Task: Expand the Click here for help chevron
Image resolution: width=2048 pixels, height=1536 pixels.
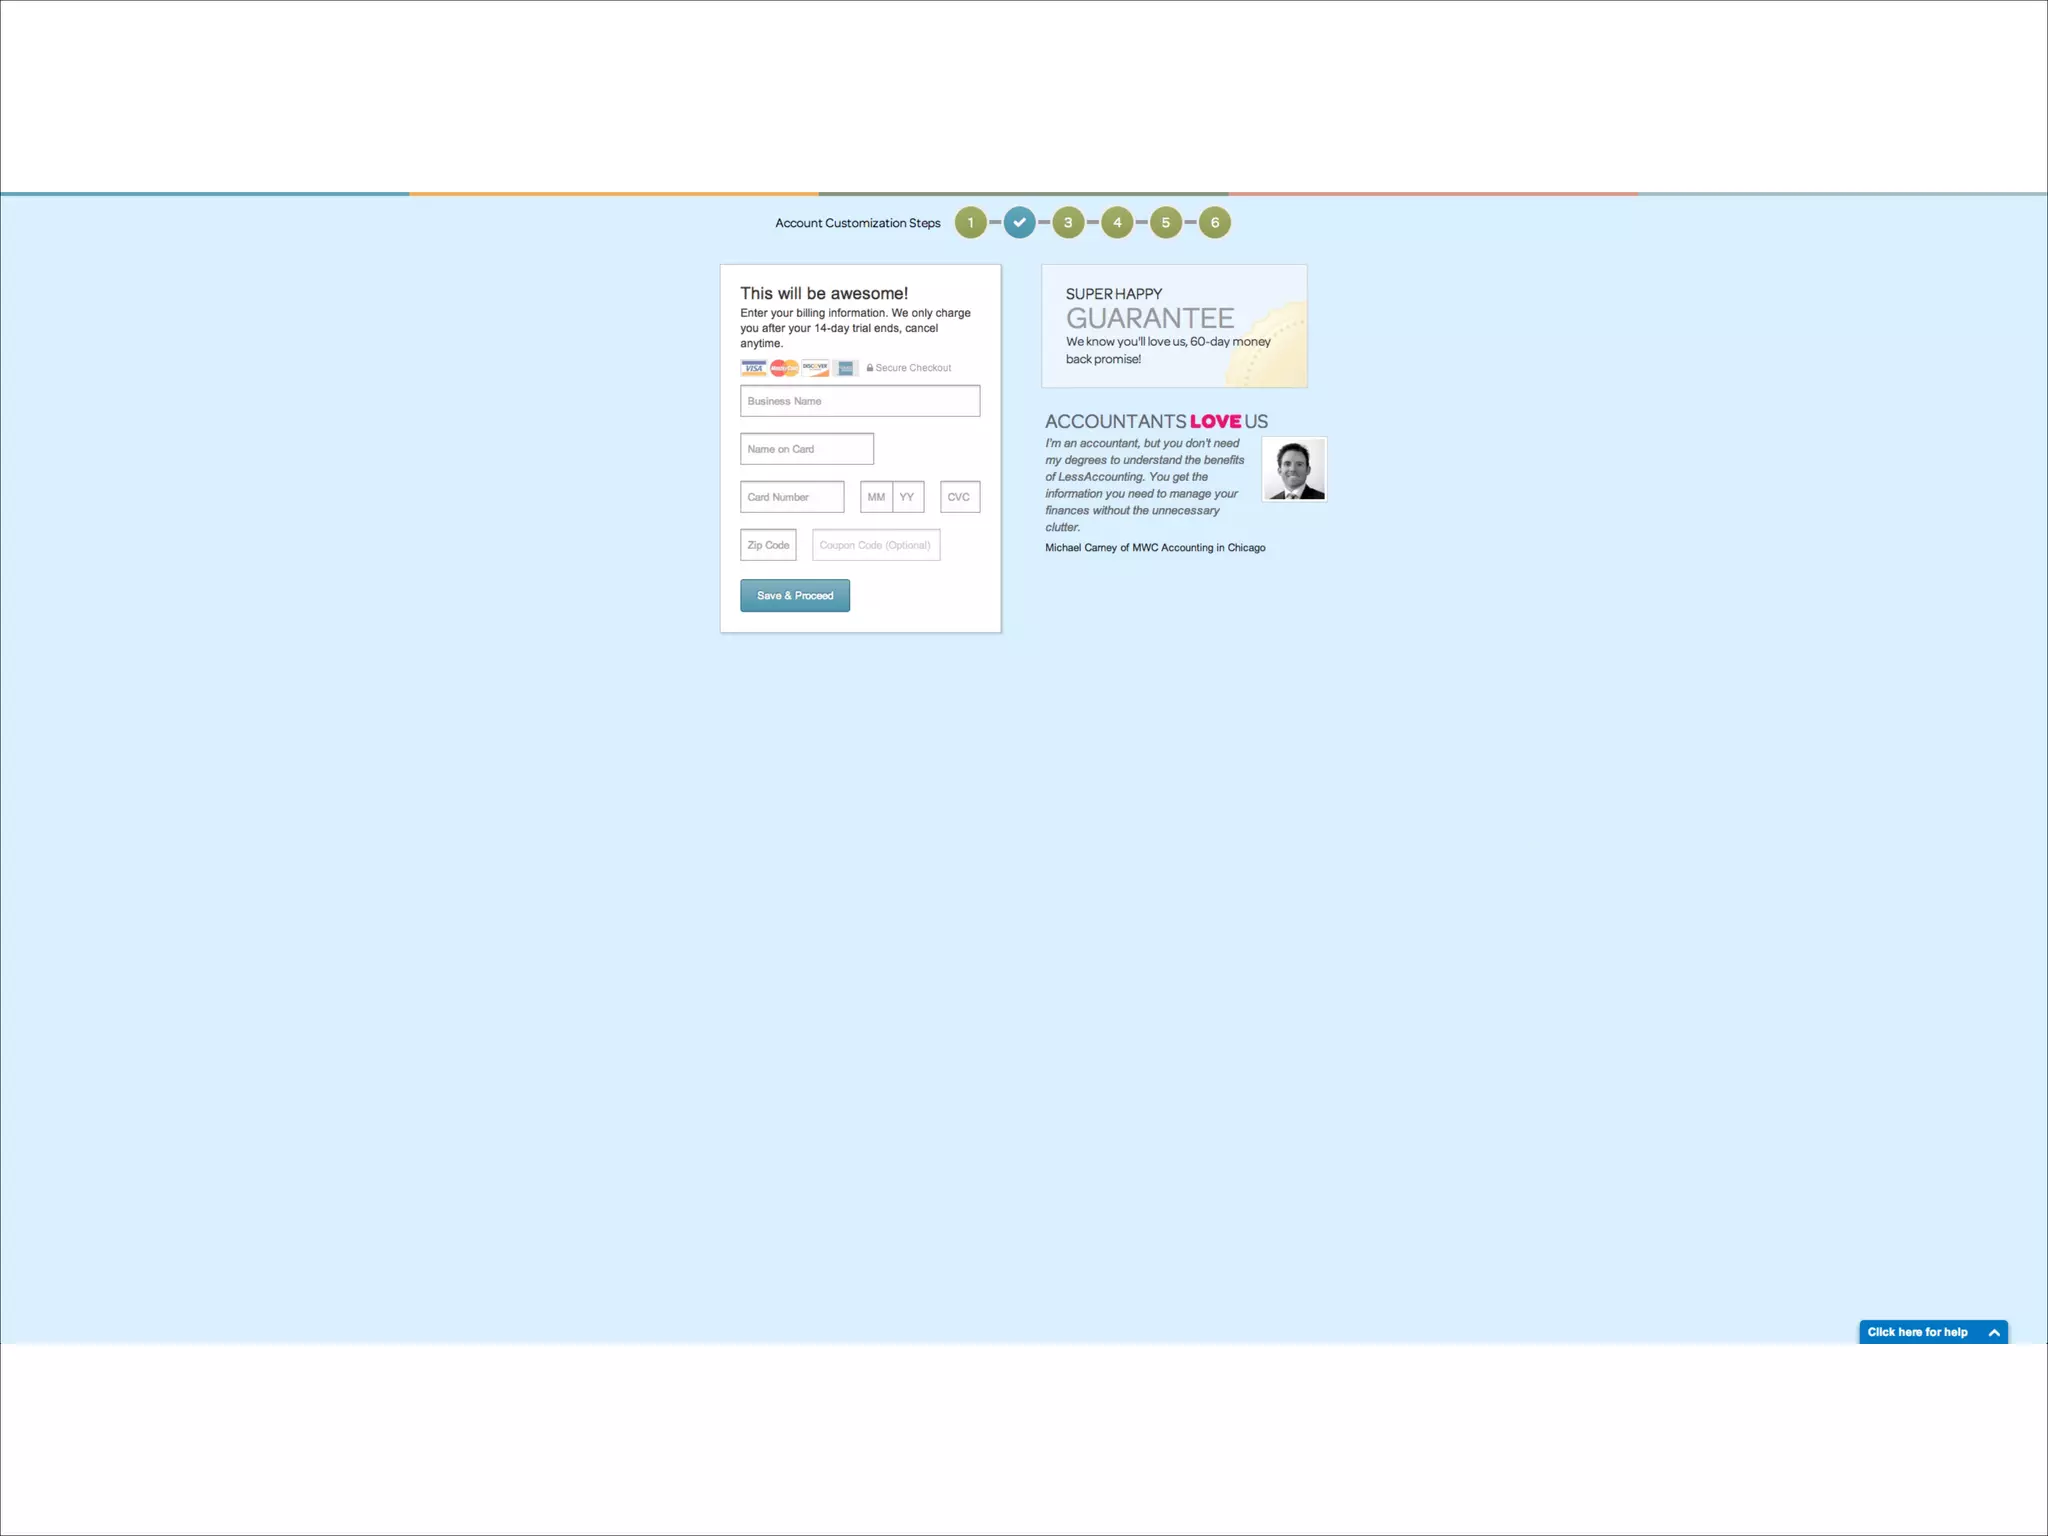Action: click(1993, 1332)
